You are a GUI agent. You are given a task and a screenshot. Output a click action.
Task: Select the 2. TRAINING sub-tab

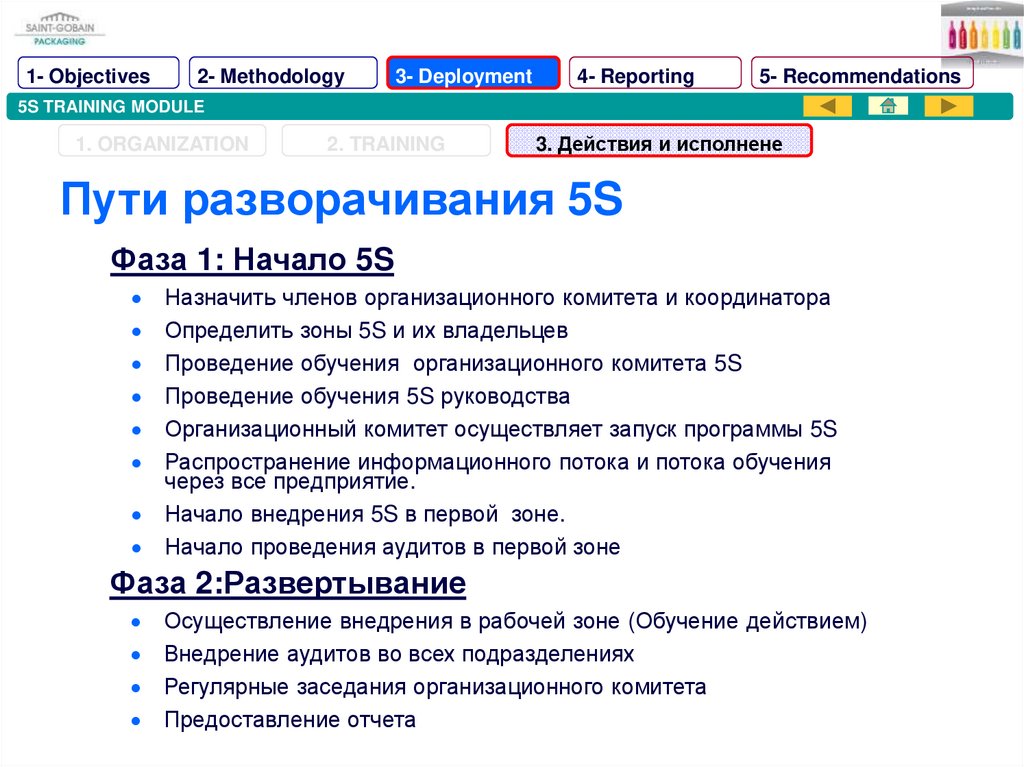(386, 143)
